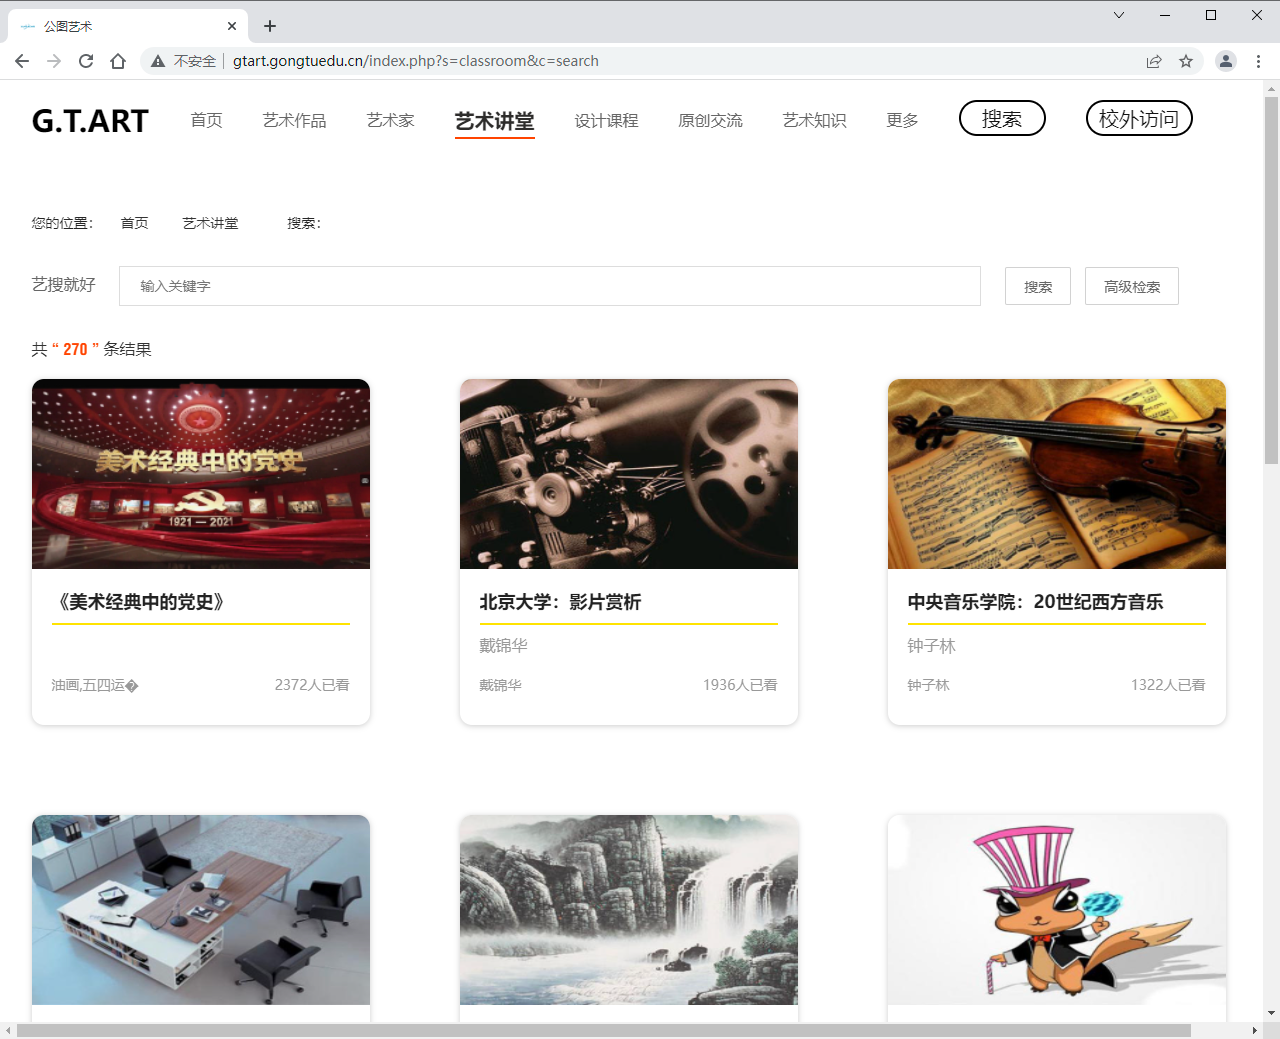Viewport: 1280px width, 1039px height.
Task: Click the browser forward arrow
Action: click(54, 61)
